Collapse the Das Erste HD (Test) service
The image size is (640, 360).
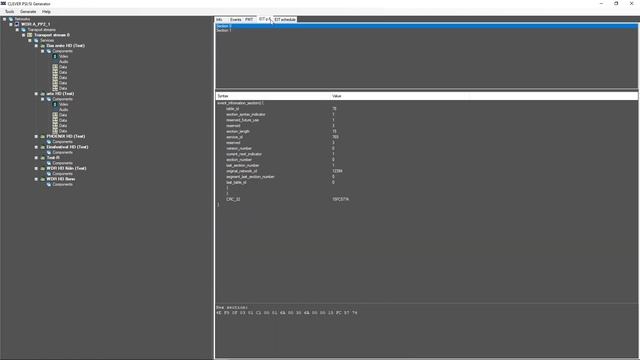tap(36, 46)
